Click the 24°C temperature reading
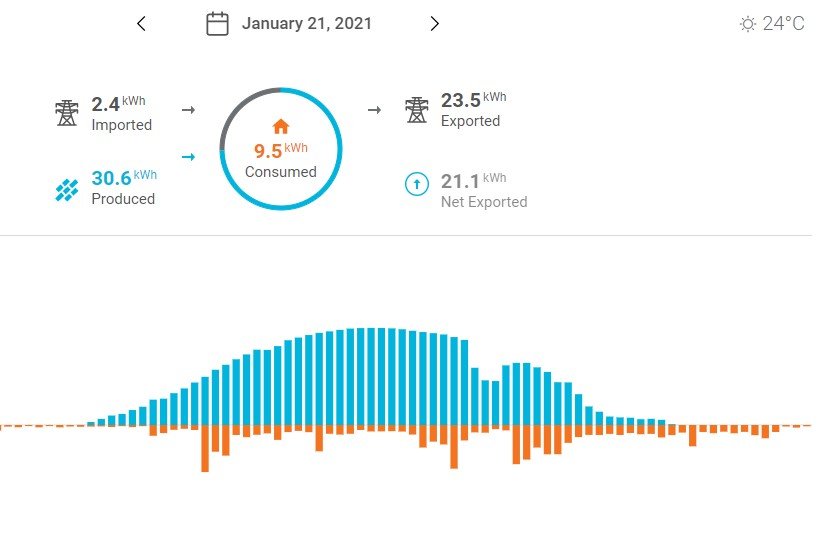Image resolution: width=840 pixels, height=545 pixels. (783, 24)
